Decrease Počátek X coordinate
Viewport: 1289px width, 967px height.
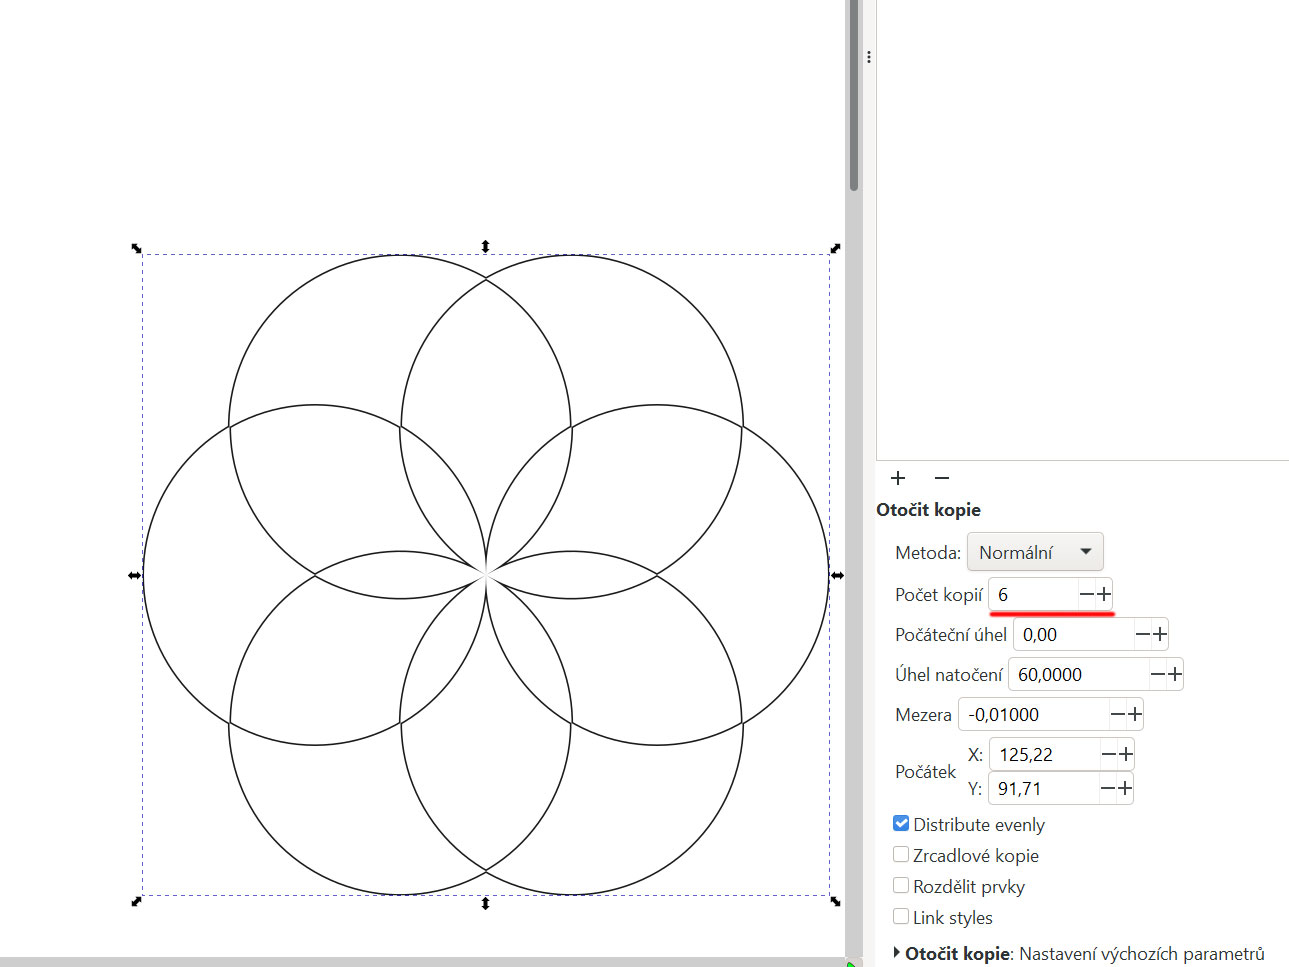click(x=1108, y=754)
